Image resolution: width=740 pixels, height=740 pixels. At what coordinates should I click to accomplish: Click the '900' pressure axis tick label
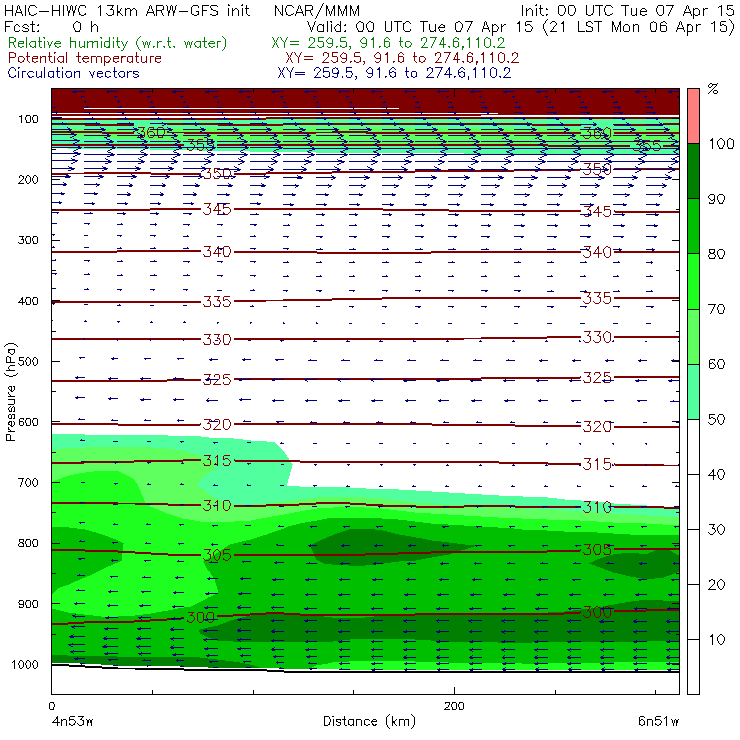pos(28,604)
